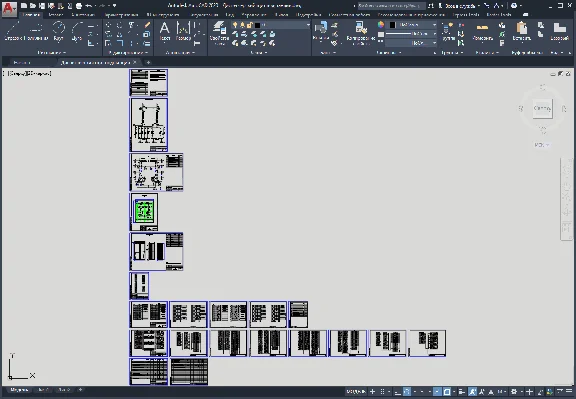Toggle object snap in status bar
Viewport: 576px width, 399px height.
point(447,392)
